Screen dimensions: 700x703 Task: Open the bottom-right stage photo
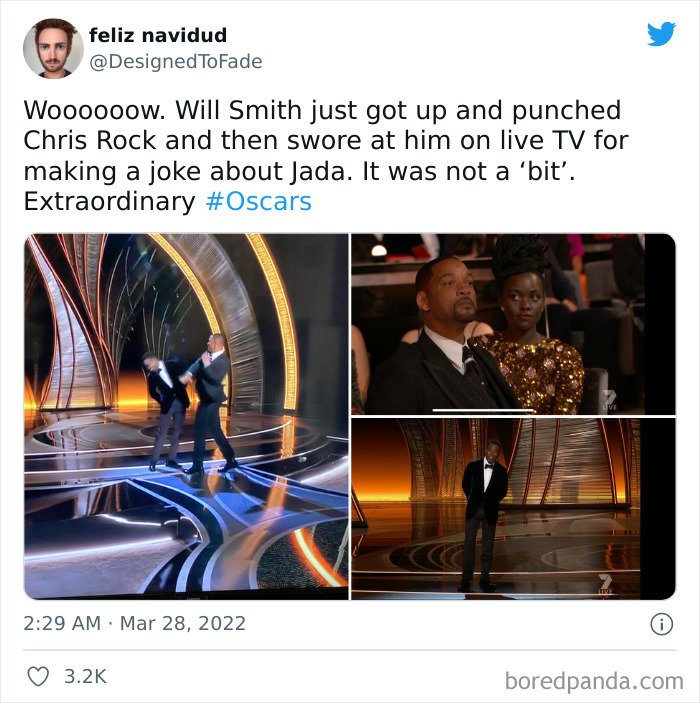[513, 509]
